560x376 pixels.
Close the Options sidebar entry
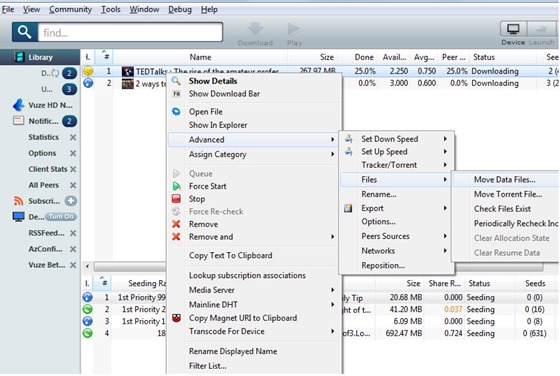tap(73, 153)
